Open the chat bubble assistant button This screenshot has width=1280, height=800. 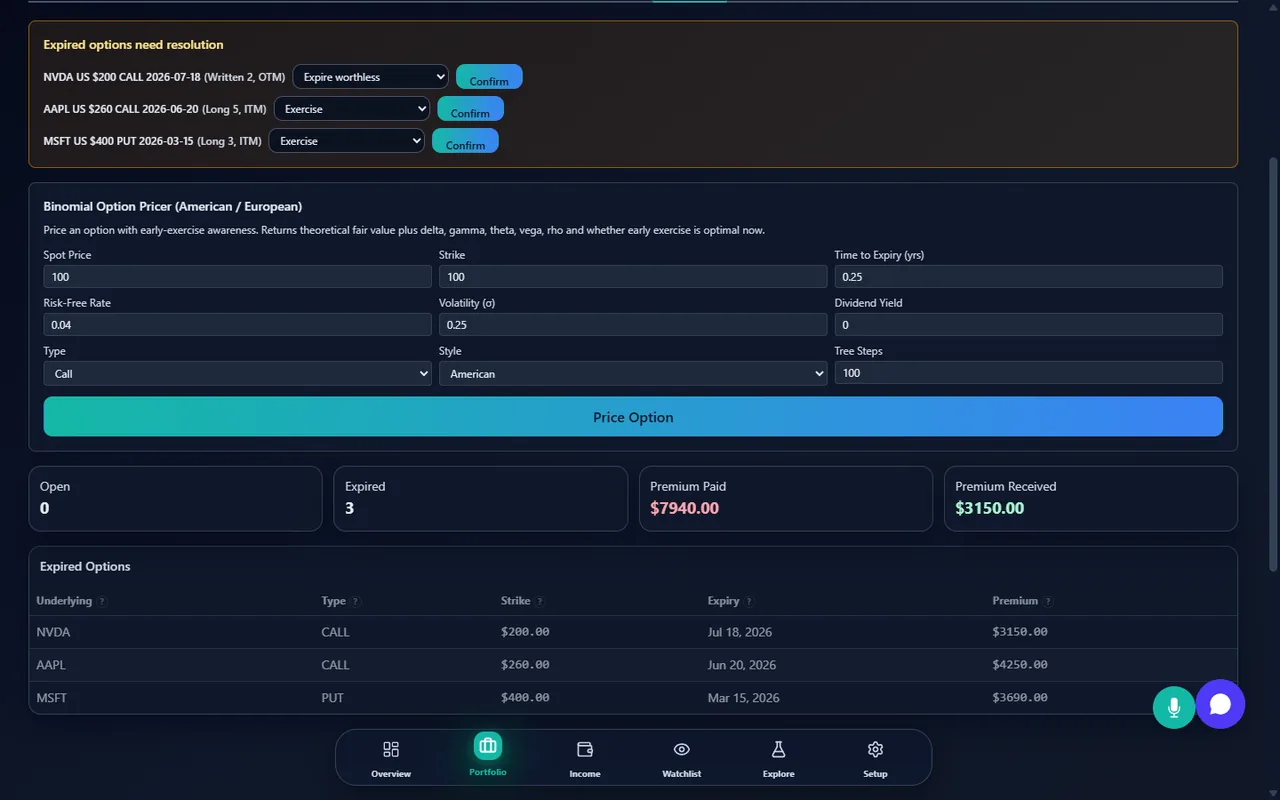(1220, 704)
